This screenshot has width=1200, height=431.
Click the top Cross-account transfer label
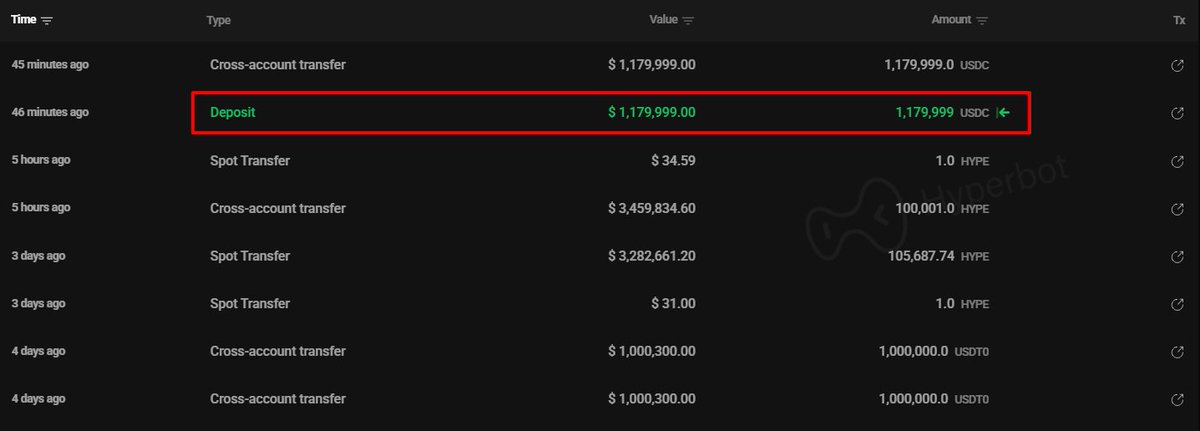(x=278, y=65)
